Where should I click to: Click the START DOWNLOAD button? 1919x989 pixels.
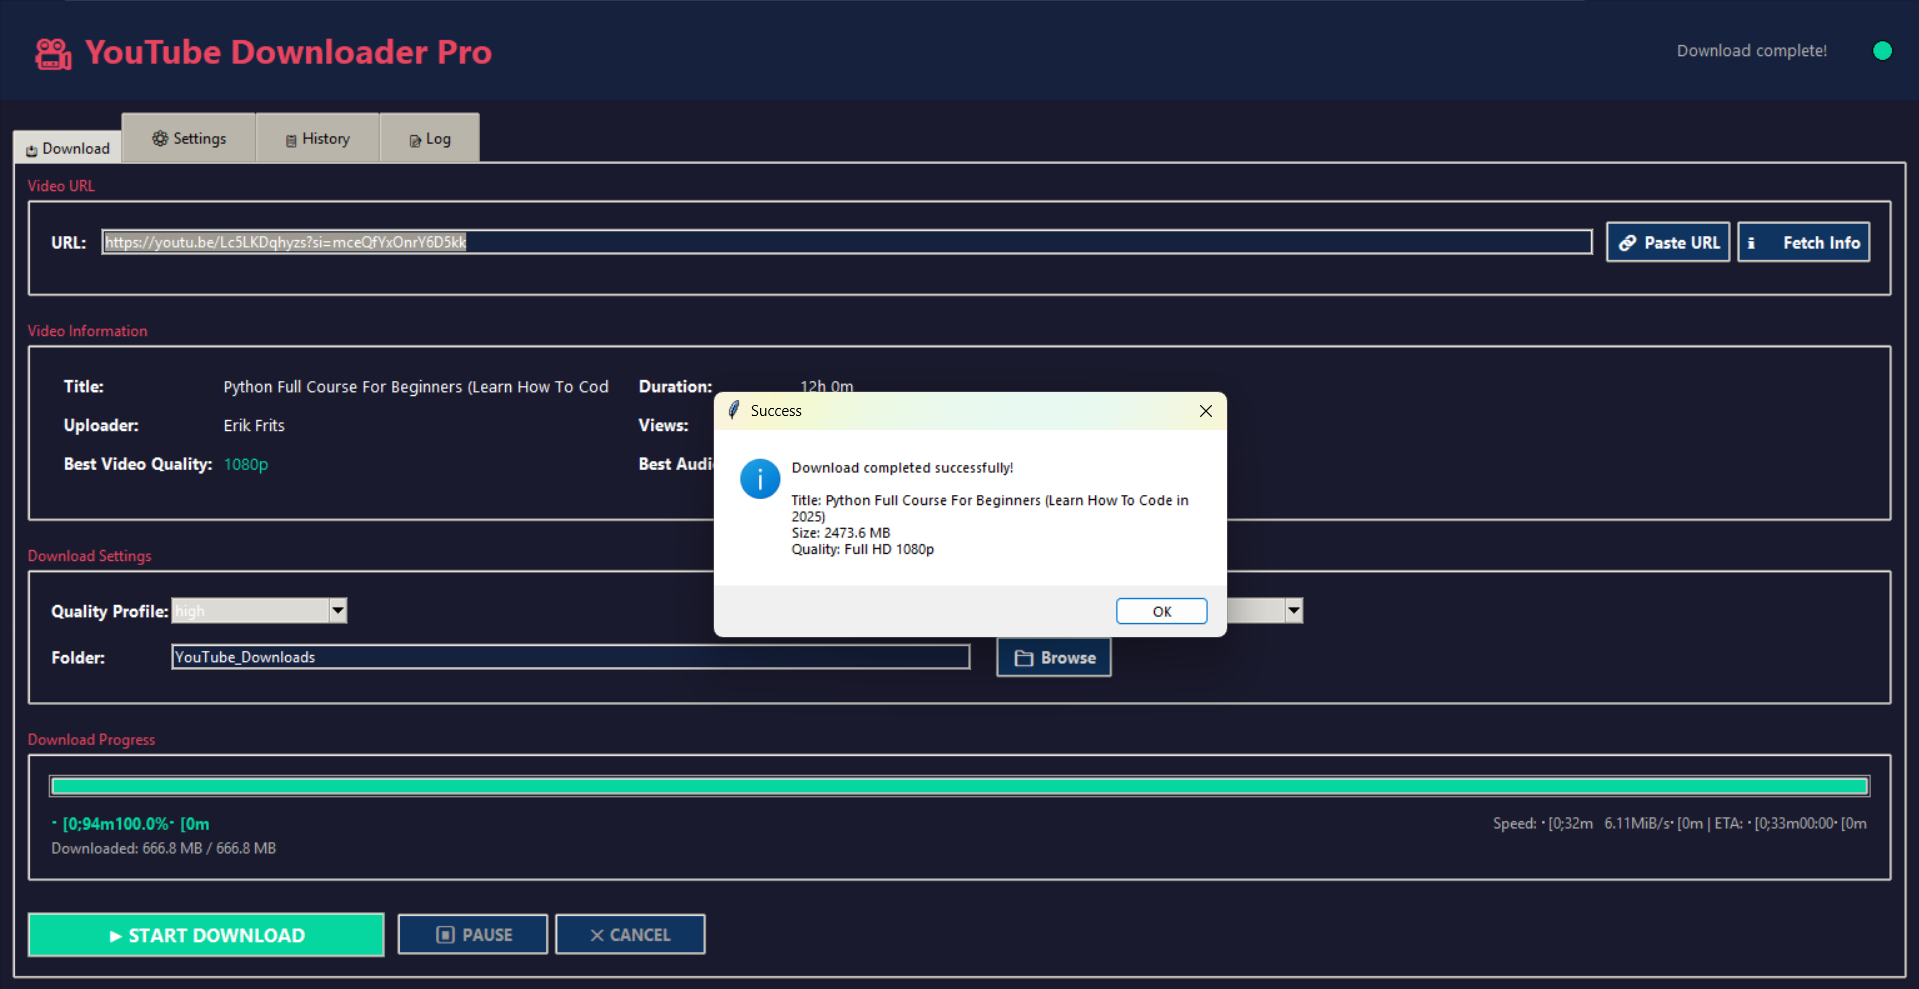(x=206, y=935)
